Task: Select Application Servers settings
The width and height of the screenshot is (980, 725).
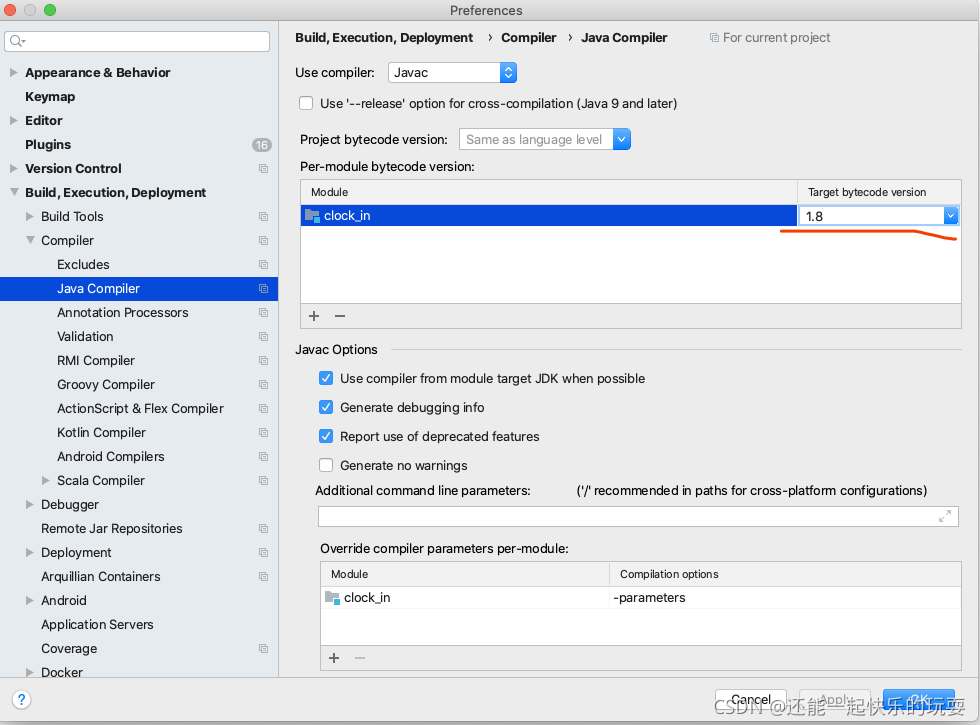Action: [x=97, y=625]
